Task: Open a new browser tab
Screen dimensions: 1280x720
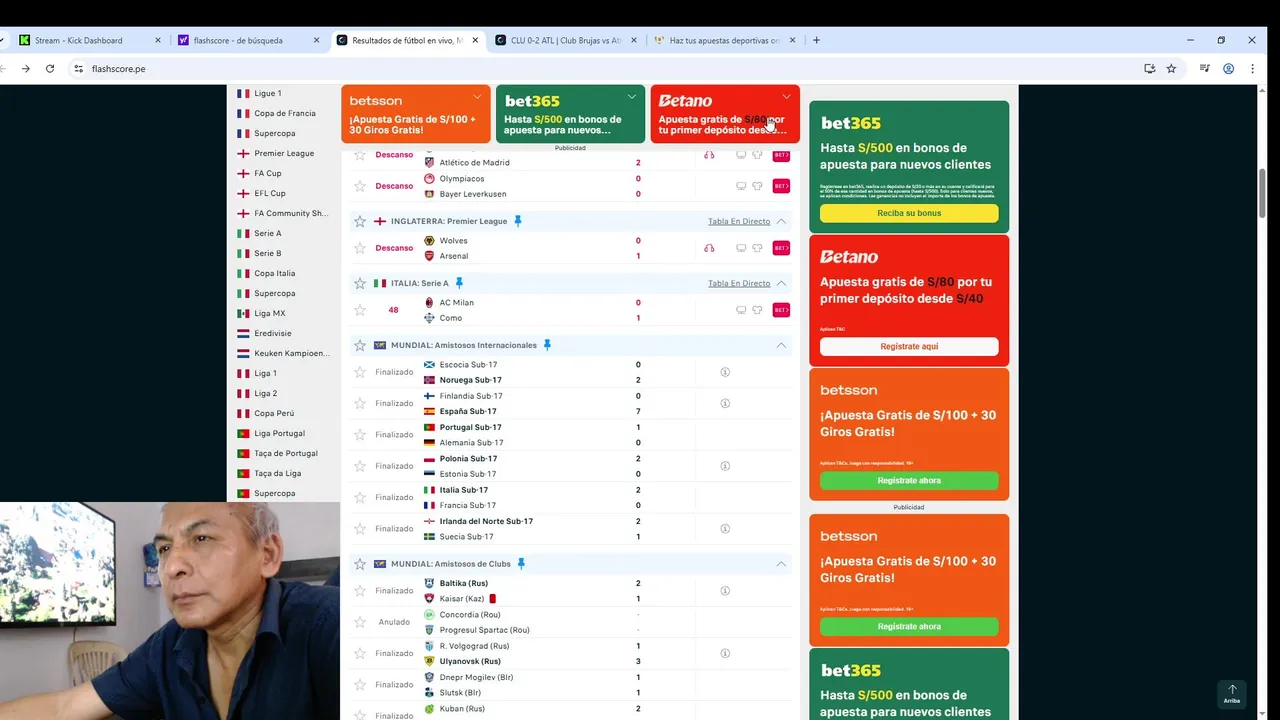Action: (816, 41)
